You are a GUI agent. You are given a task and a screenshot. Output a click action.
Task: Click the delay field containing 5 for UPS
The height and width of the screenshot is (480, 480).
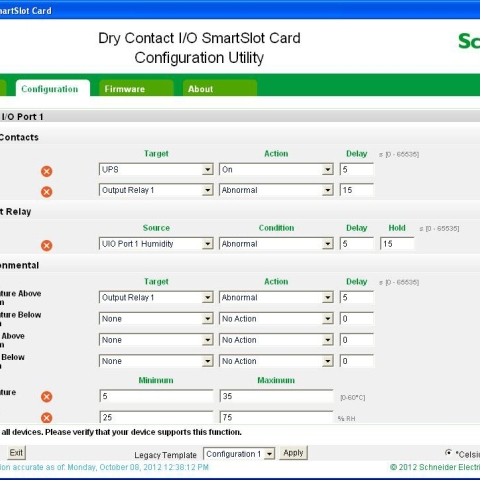357,170
